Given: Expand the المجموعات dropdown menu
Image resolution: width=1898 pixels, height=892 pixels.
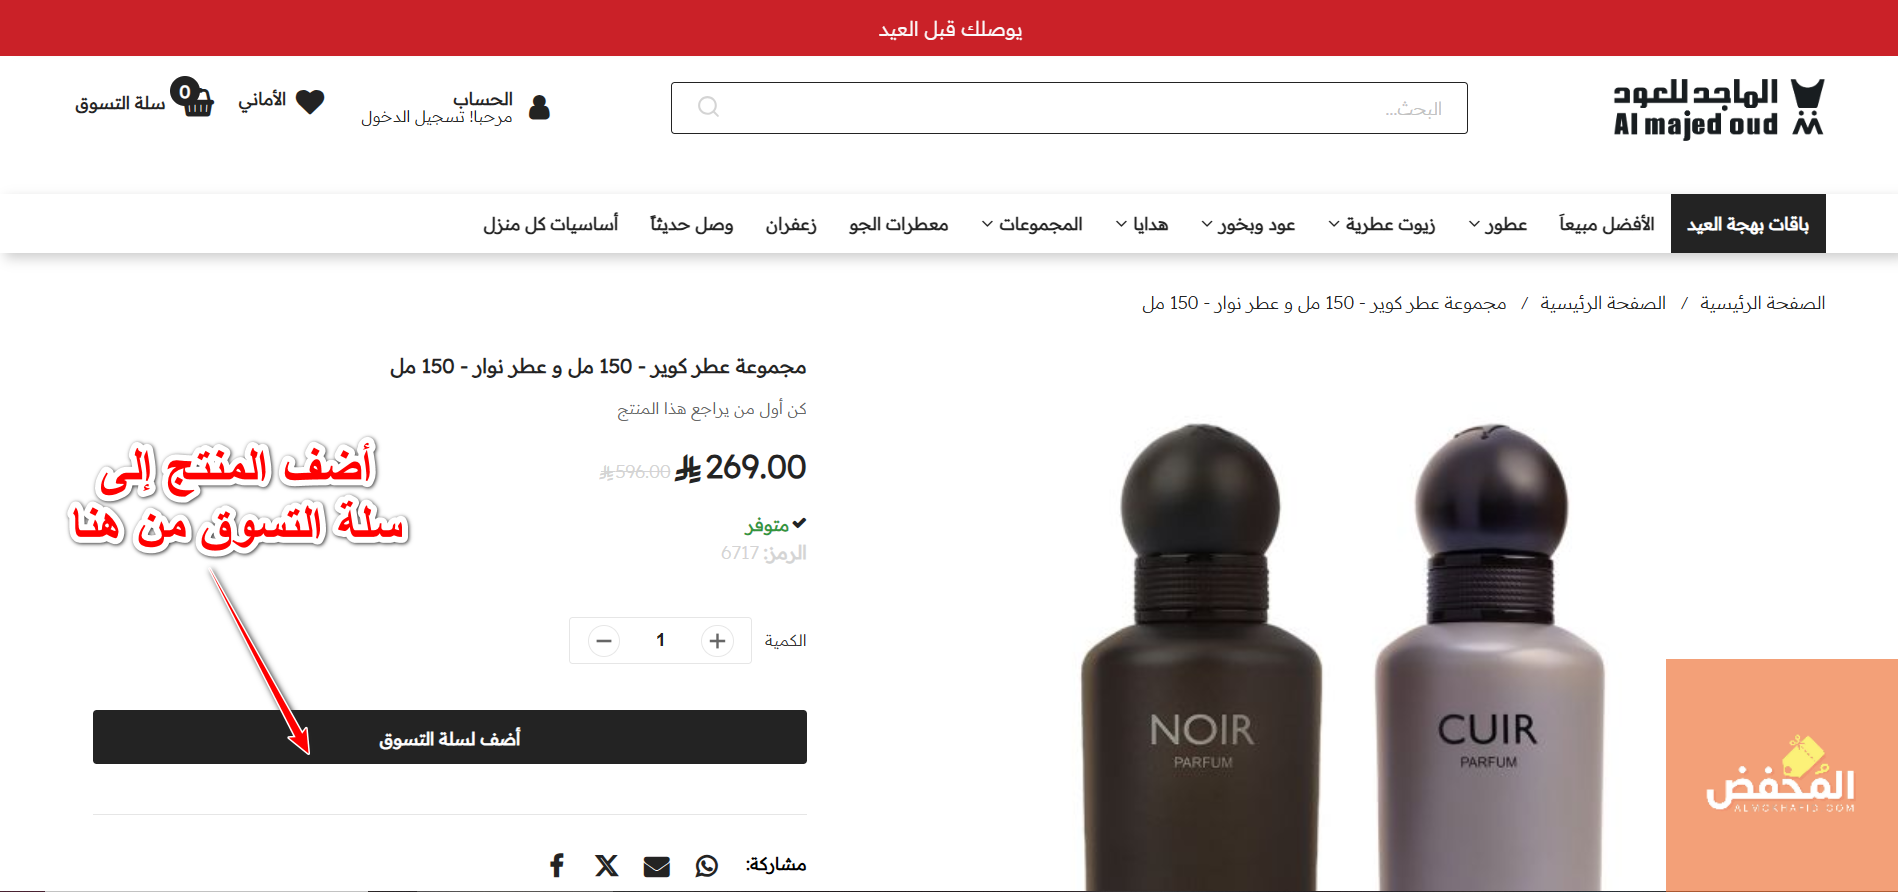Looking at the screenshot, I should pyautogui.click(x=1032, y=224).
